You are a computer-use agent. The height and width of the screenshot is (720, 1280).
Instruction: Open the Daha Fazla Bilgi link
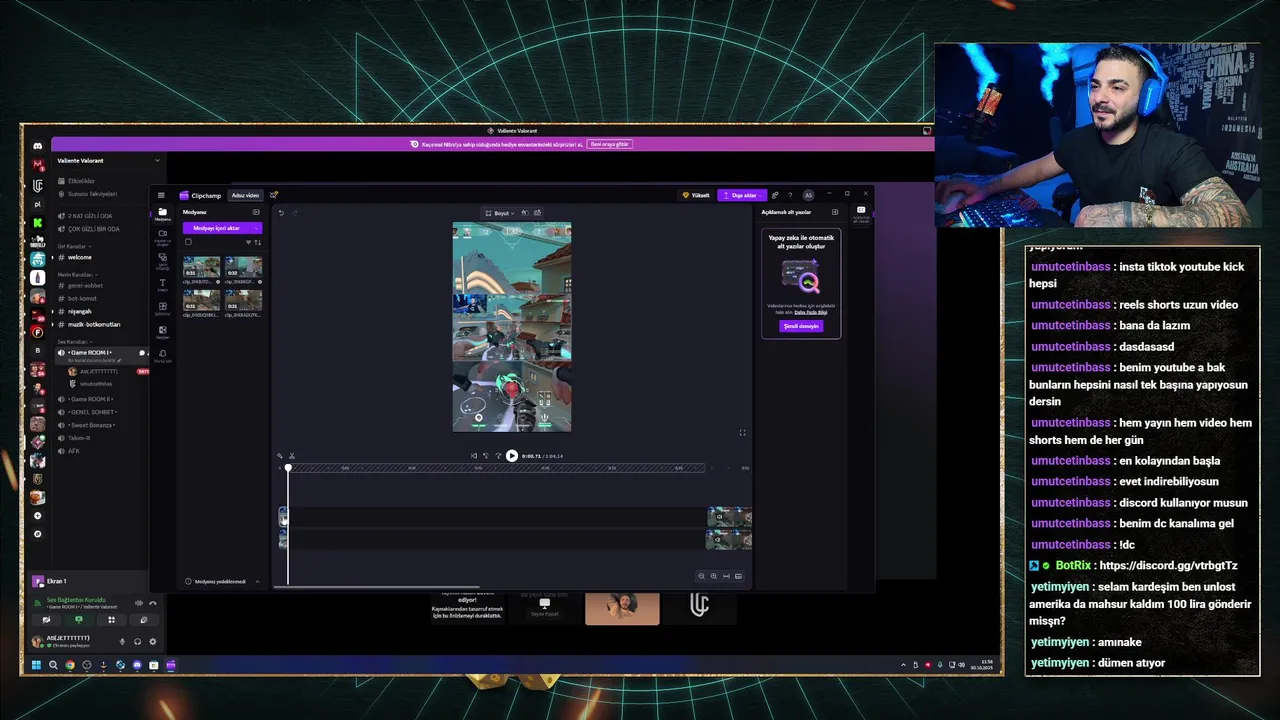(811, 312)
